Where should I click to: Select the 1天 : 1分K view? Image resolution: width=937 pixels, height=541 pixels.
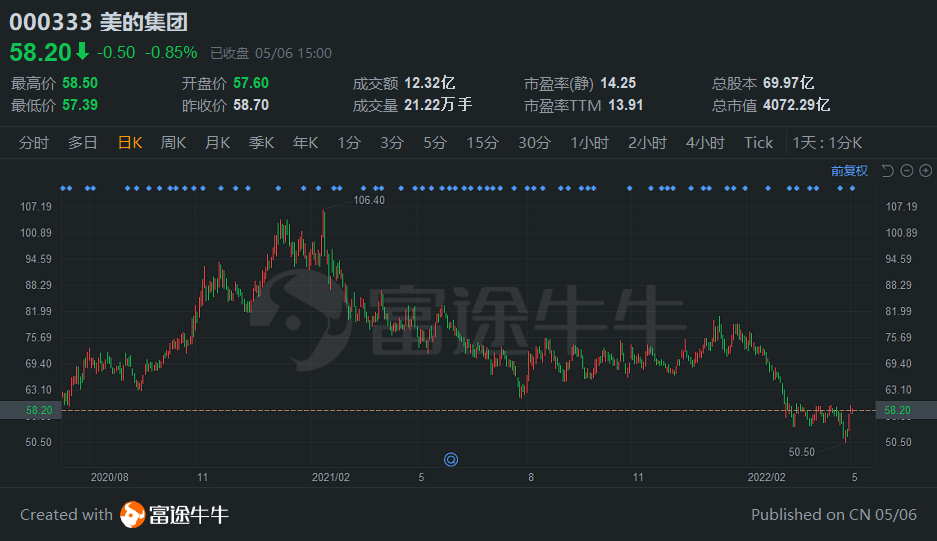827,143
